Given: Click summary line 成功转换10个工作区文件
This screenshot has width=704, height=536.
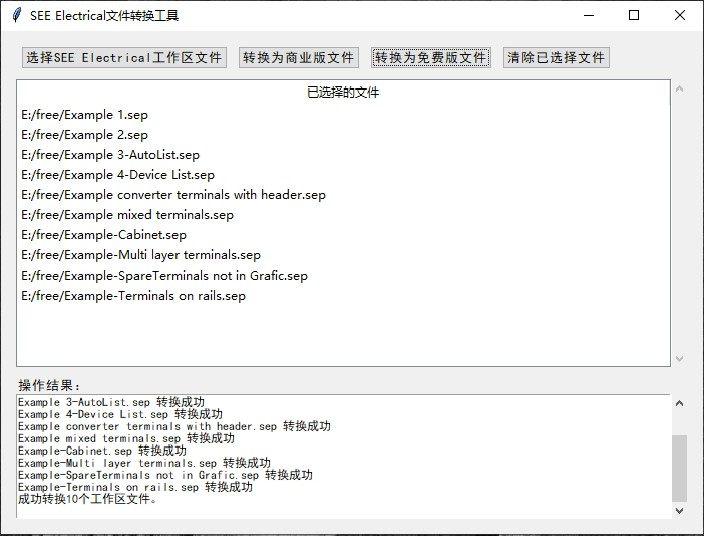Looking at the screenshot, I should (88, 499).
